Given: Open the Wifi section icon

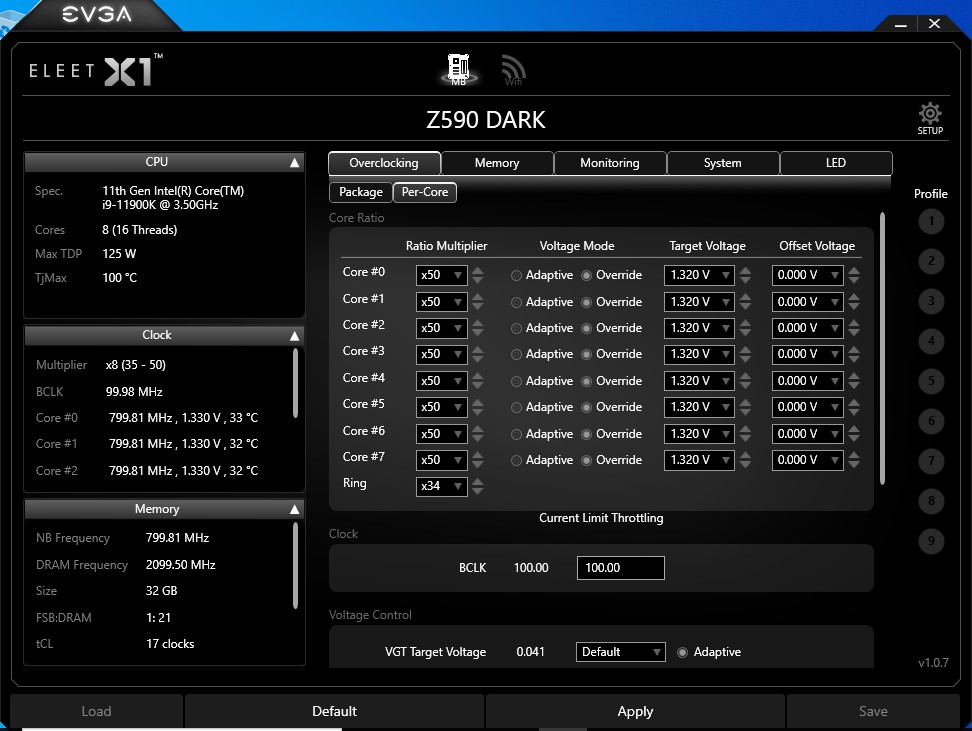Looking at the screenshot, I should click(x=514, y=70).
